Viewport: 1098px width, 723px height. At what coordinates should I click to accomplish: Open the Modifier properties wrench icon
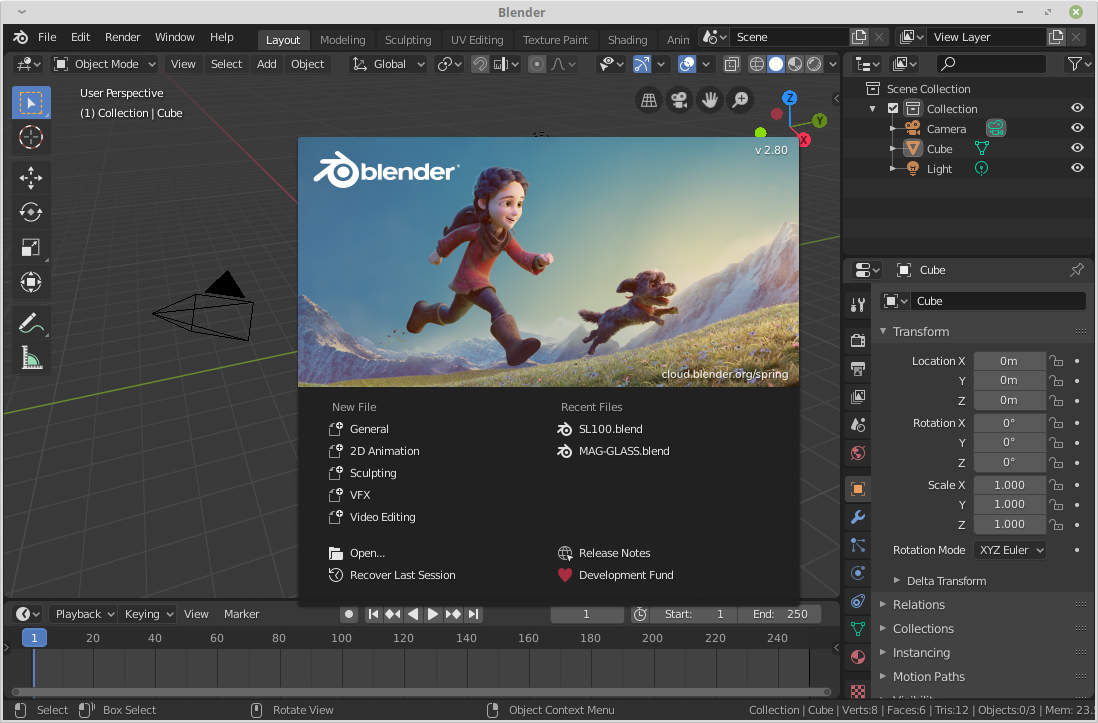[x=857, y=517]
